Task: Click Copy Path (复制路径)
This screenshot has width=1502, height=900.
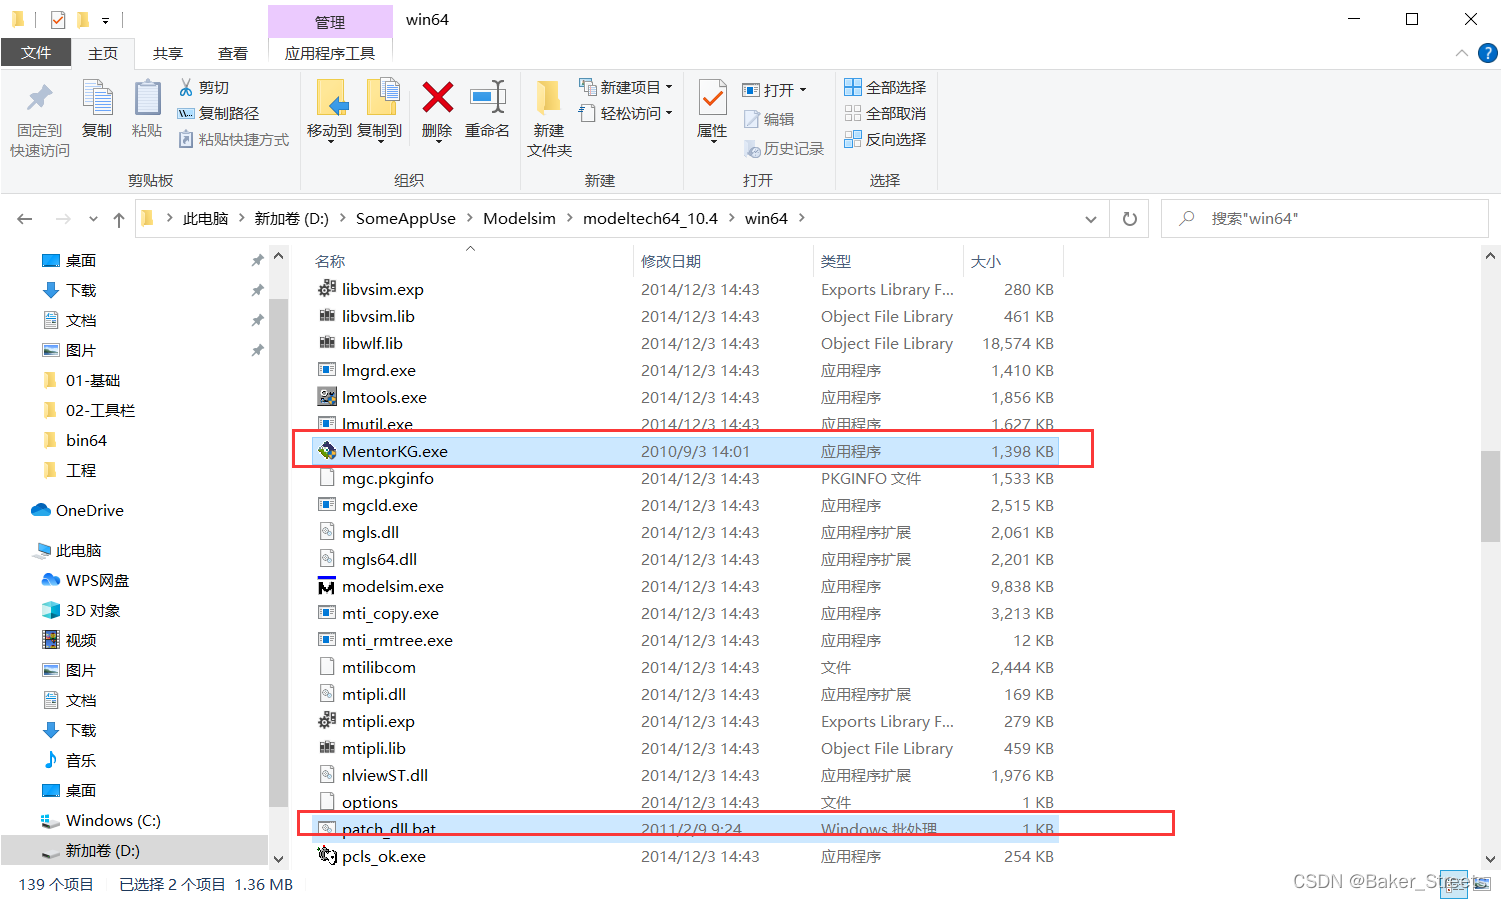Action: [218, 114]
